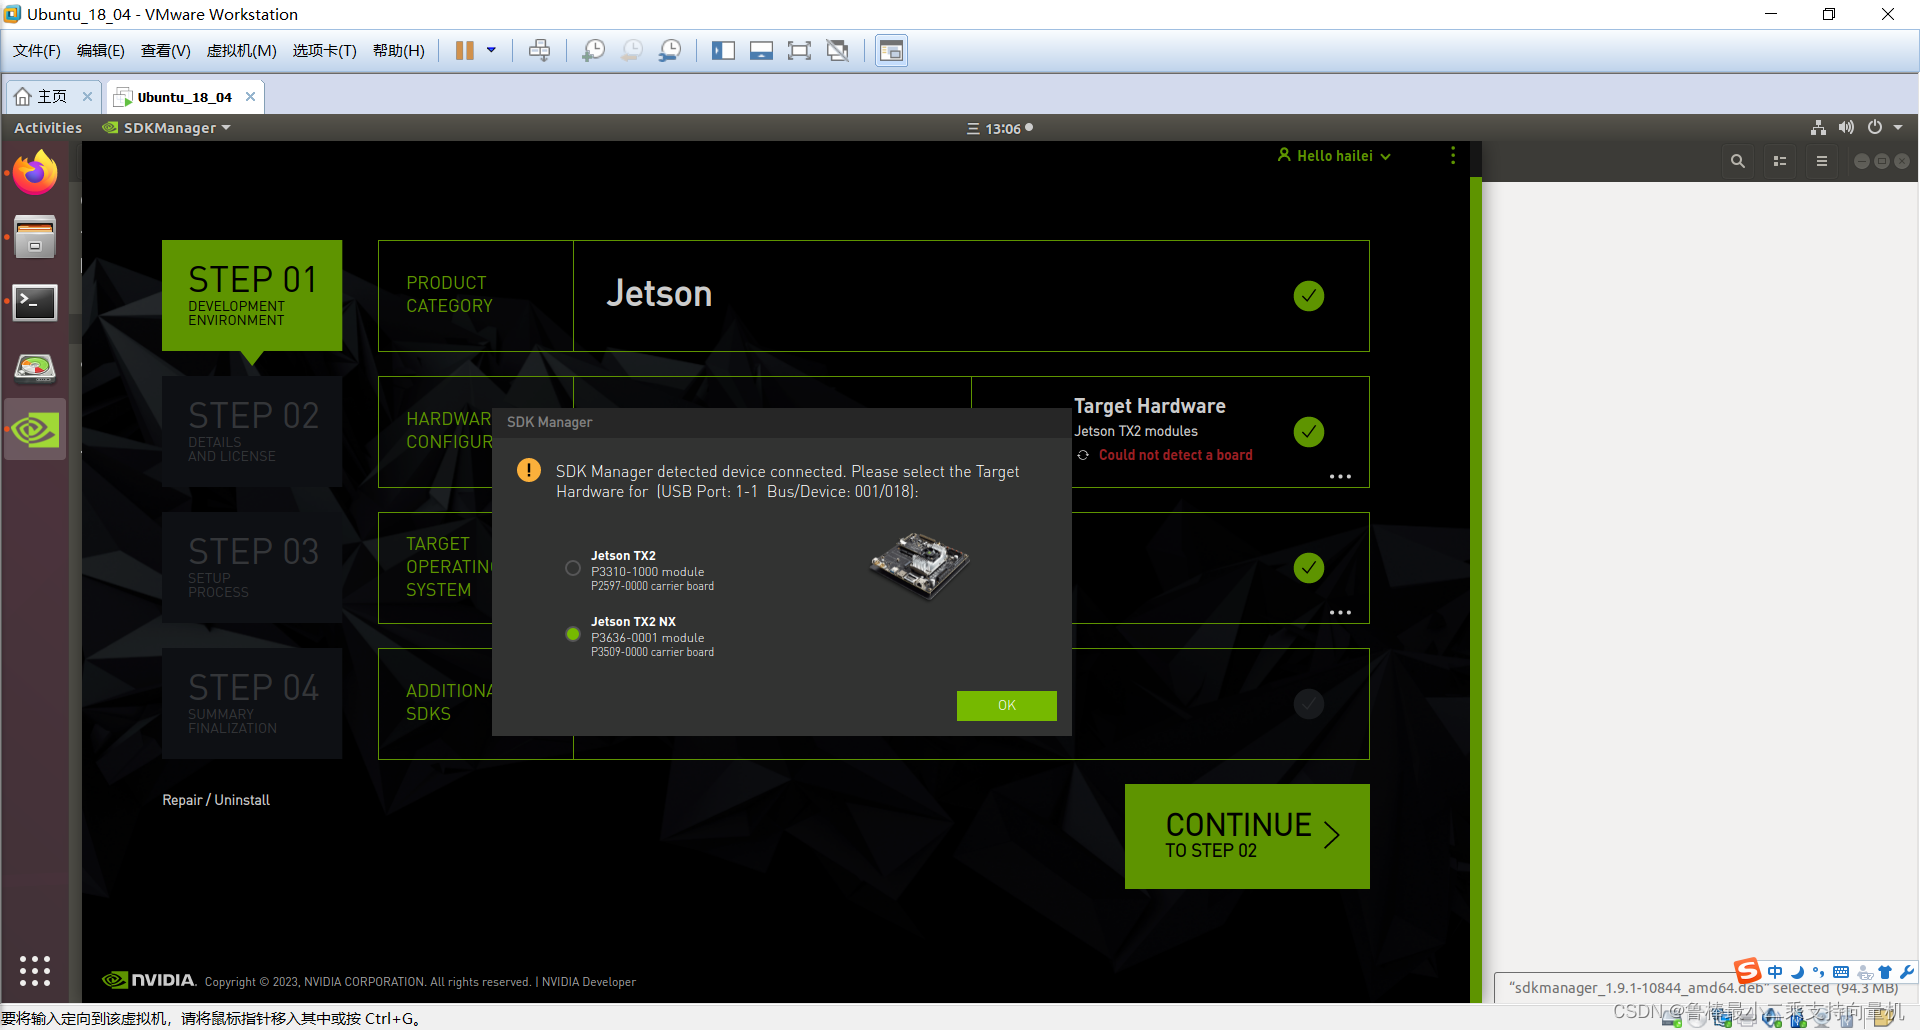Open hamburger menu in Files window
1920x1030 pixels.
[1822, 161]
